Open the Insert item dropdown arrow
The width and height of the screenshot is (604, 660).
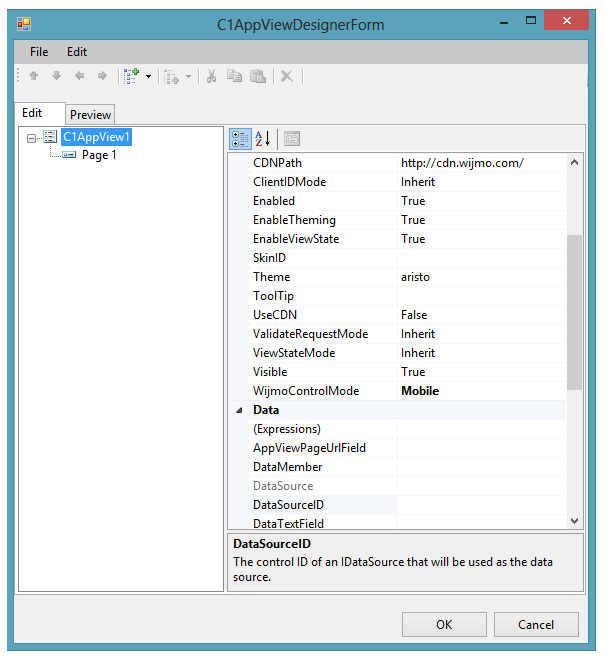pyautogui.click(x=188, y=77)
